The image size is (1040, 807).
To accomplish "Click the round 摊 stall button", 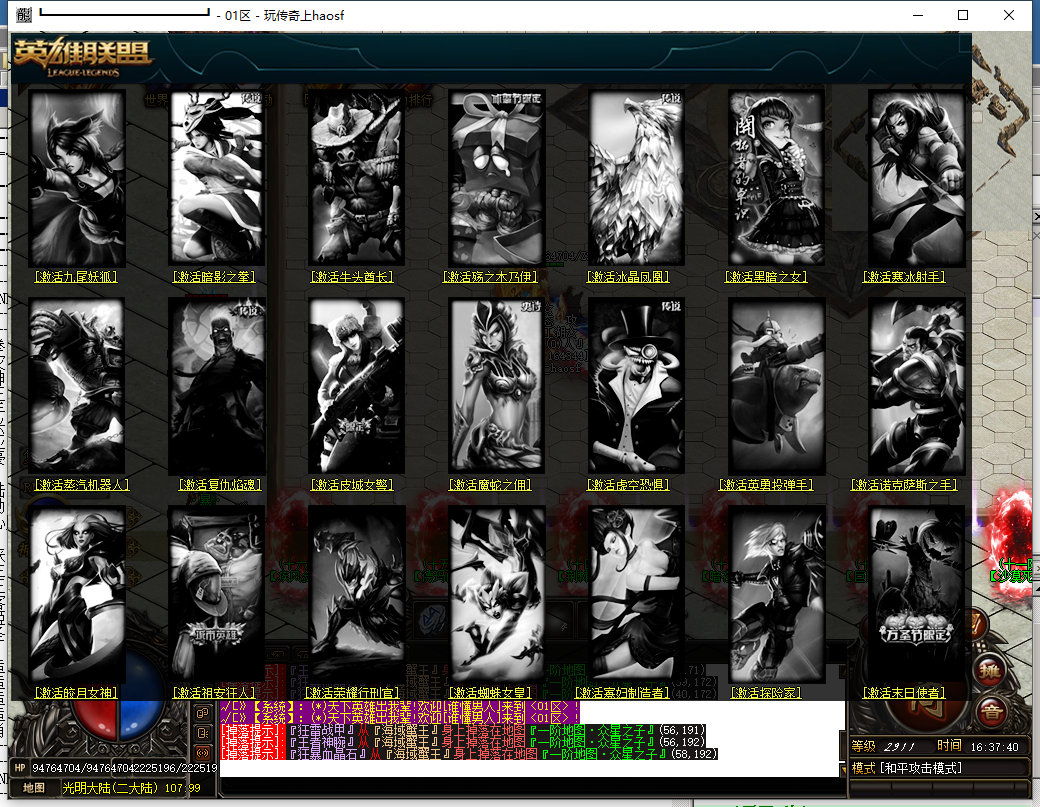I will pos(991,671).
